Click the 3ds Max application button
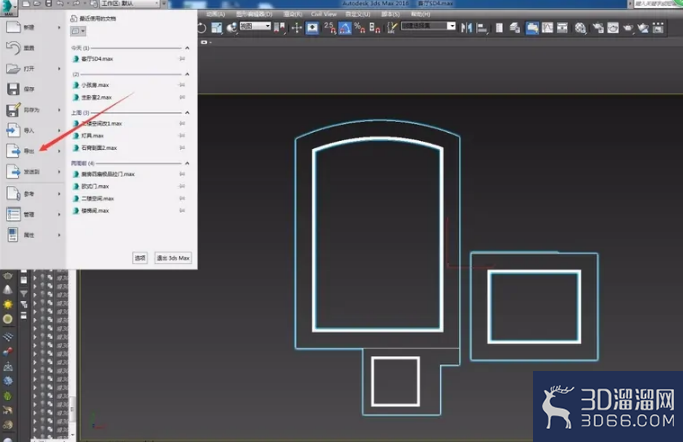 tap(9, 6)
